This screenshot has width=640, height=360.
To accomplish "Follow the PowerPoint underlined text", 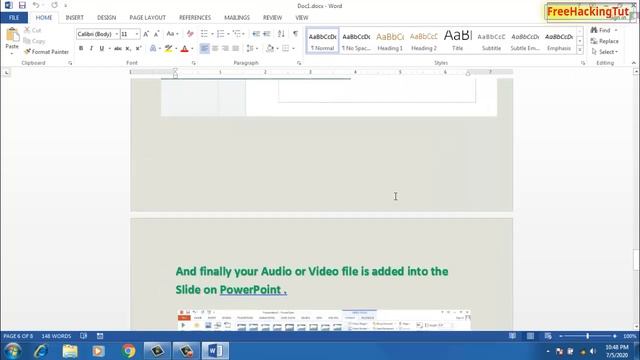I will [253, 290].
